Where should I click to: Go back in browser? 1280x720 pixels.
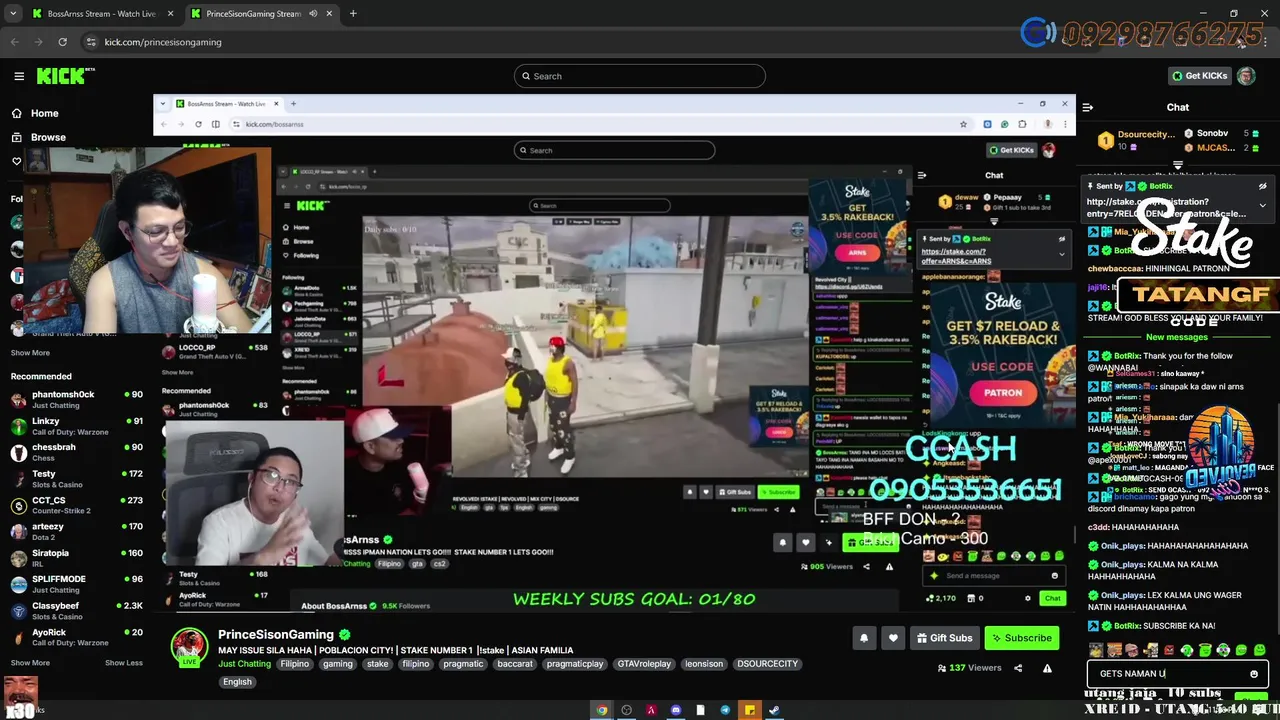tap(15, 42)
